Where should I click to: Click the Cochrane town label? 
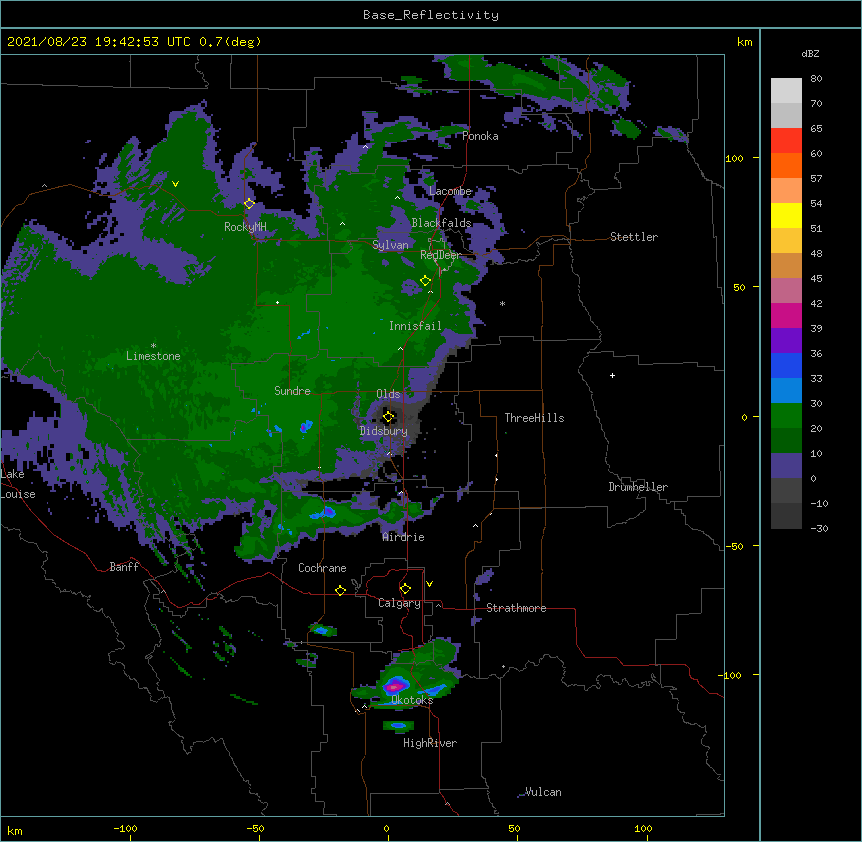322,568
